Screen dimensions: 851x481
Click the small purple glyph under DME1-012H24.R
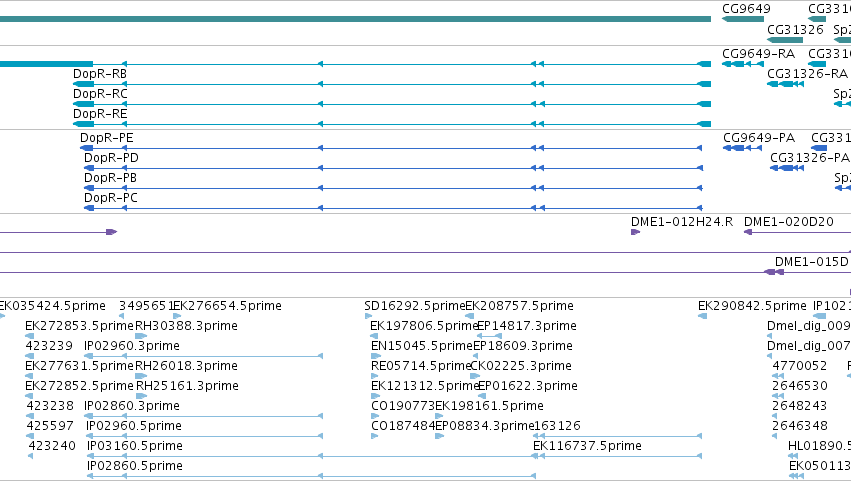[636, 232]
